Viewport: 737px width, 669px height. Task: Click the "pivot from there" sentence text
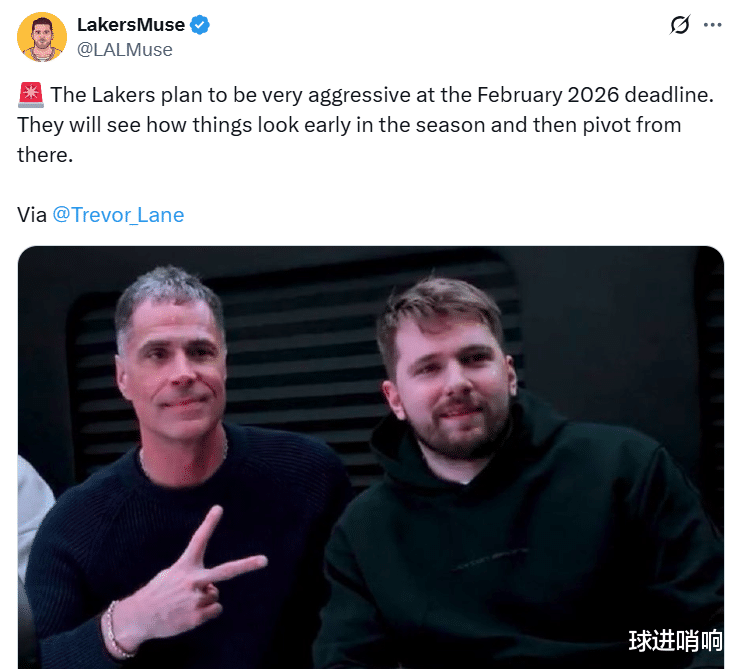tap(349, 140)
